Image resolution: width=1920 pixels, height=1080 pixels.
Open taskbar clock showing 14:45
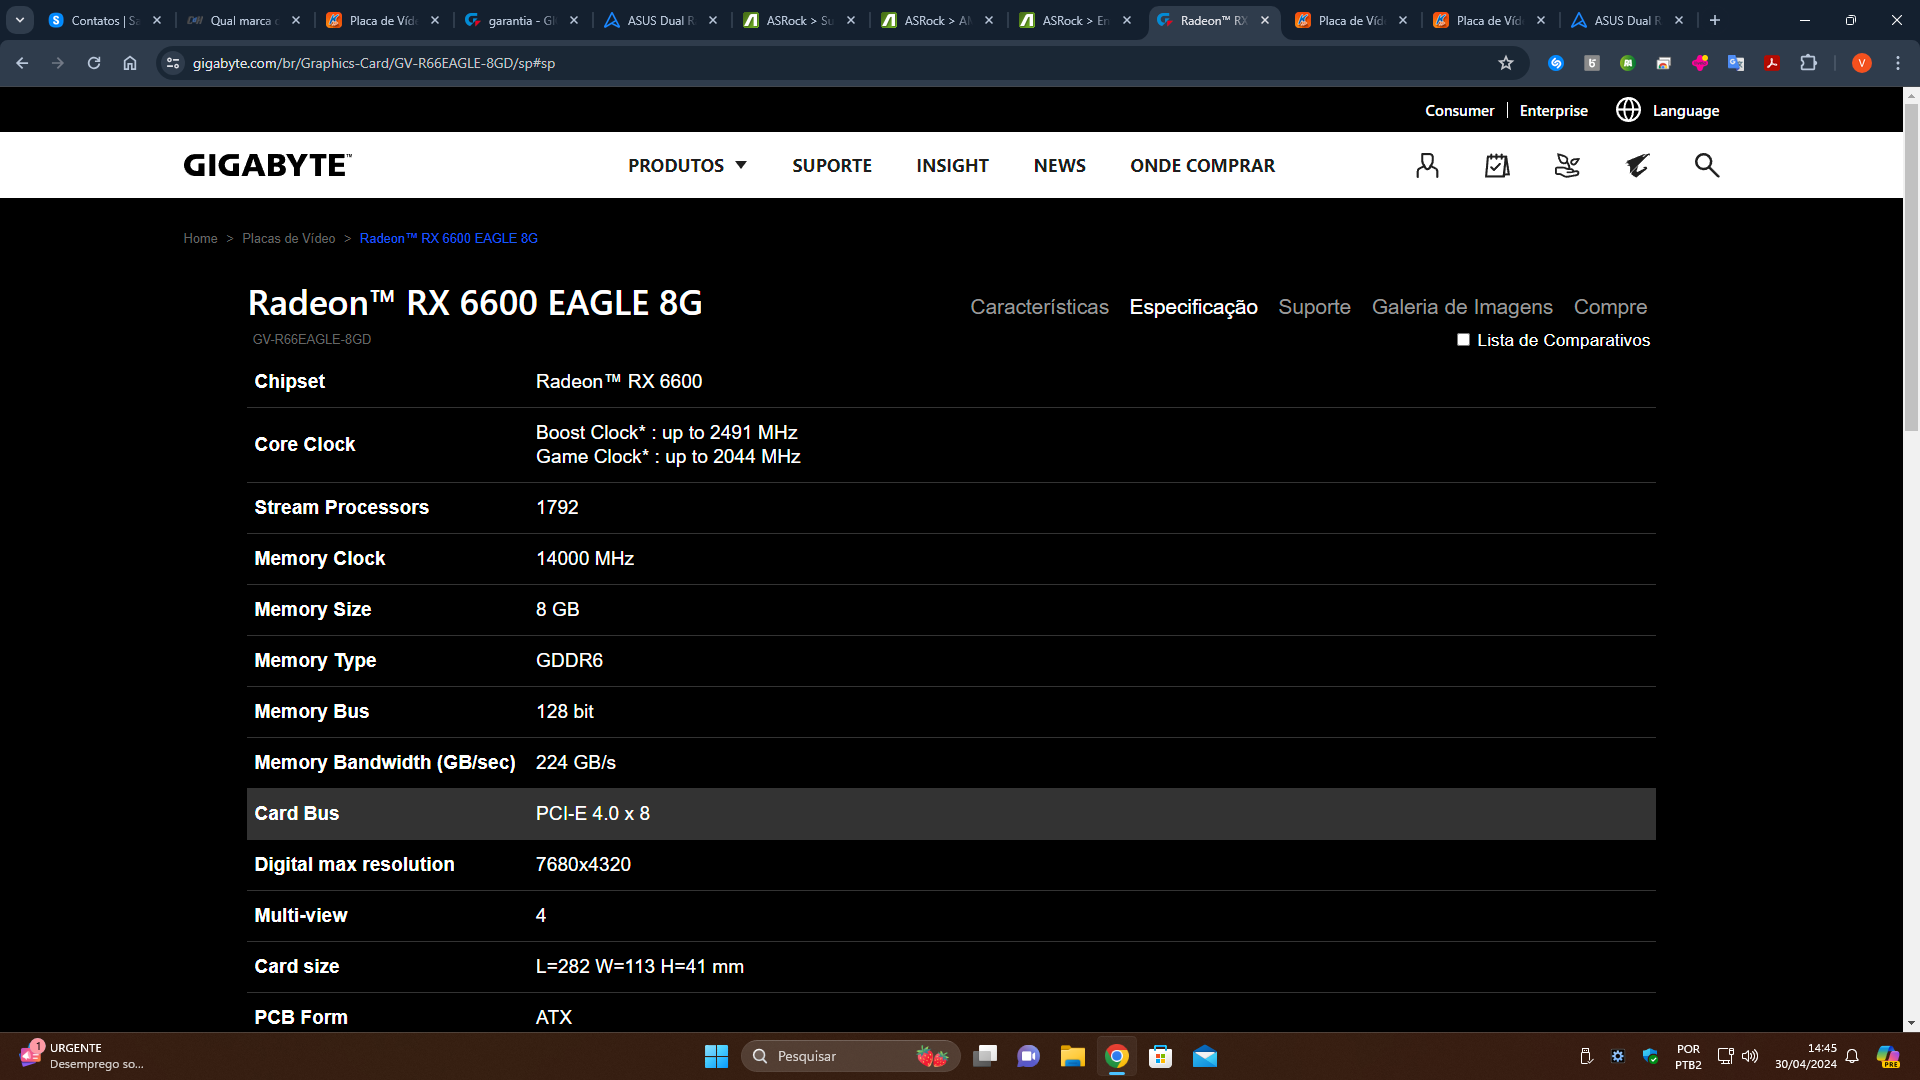[1805, 1056]
